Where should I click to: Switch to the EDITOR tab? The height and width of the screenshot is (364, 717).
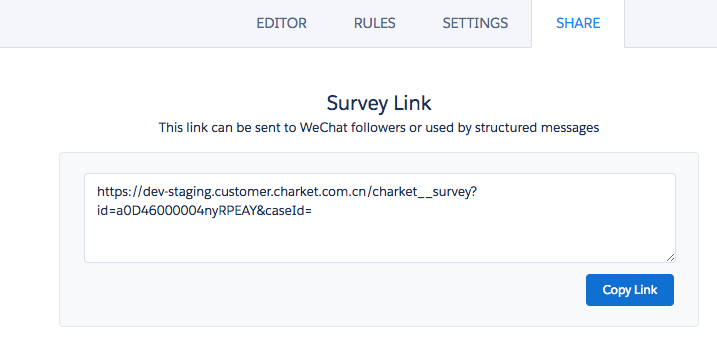click(x=281, y=23)
